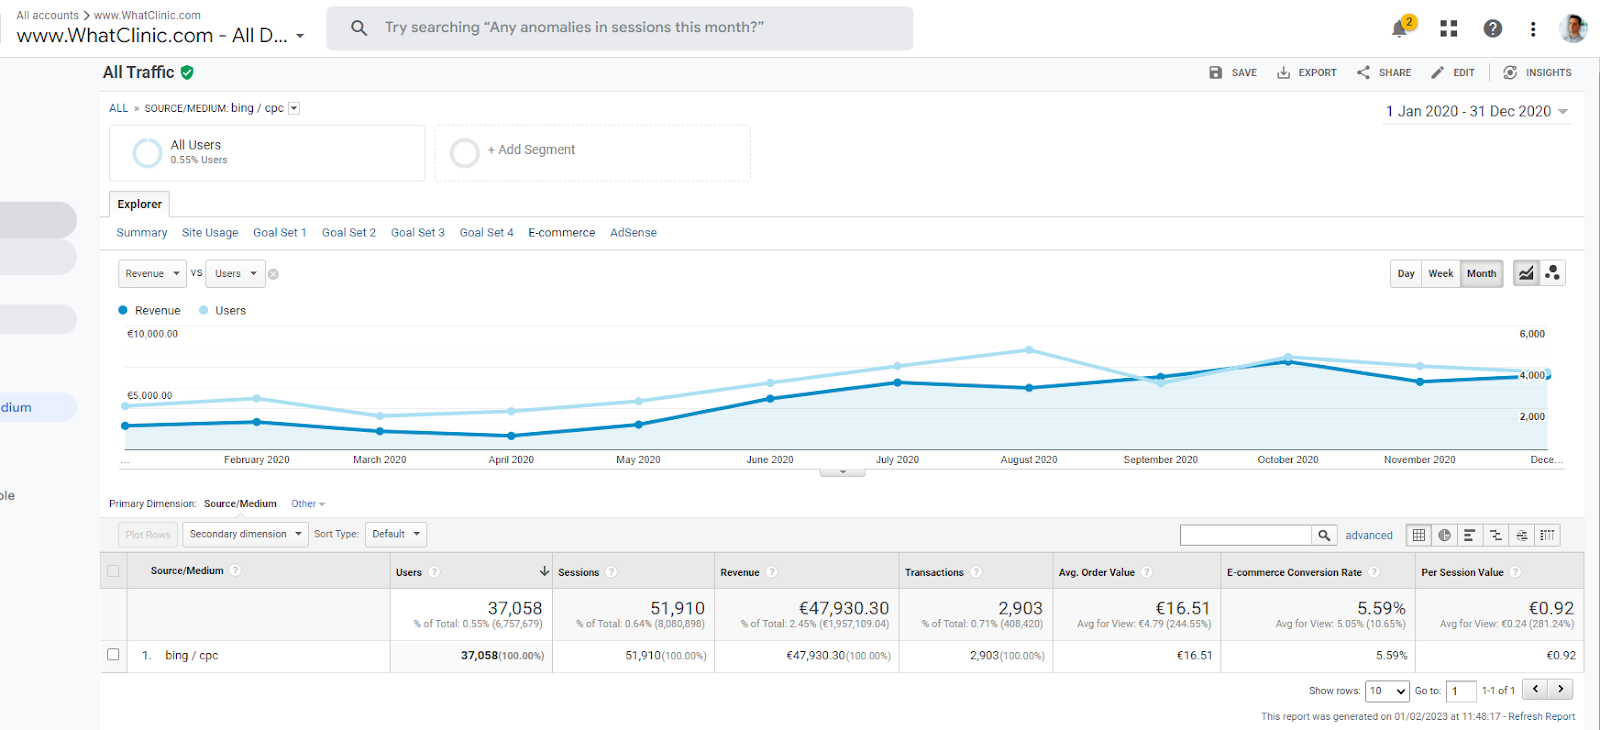Open the E-commerce metric group

coord(562,233)
